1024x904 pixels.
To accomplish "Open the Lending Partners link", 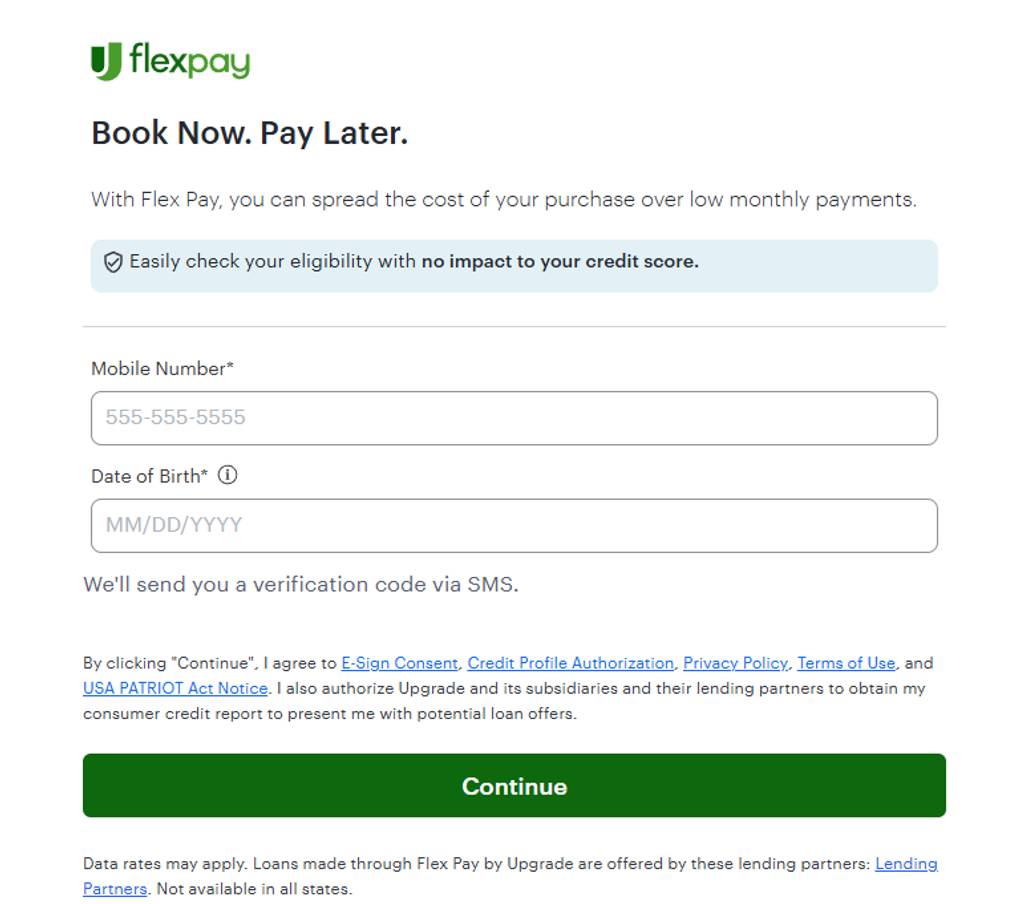I will click(906, 864).
